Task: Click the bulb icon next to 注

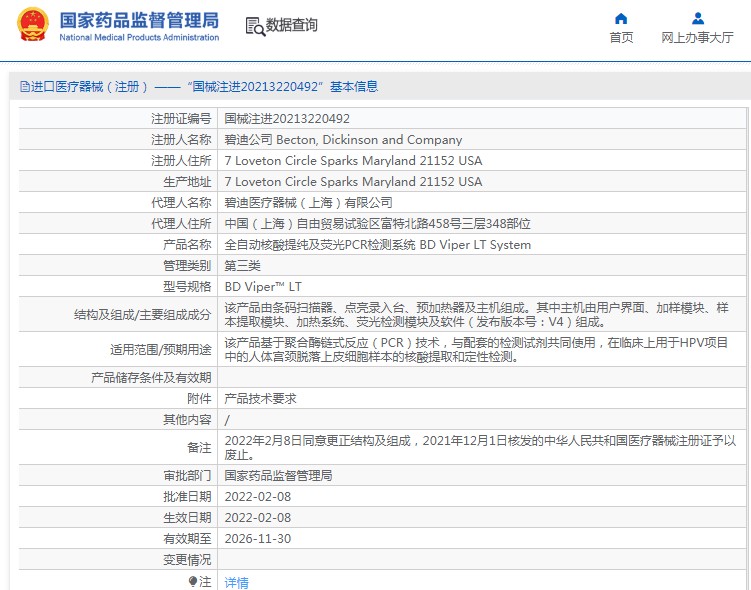Action: pyautogui.click(x=193, y=581)
